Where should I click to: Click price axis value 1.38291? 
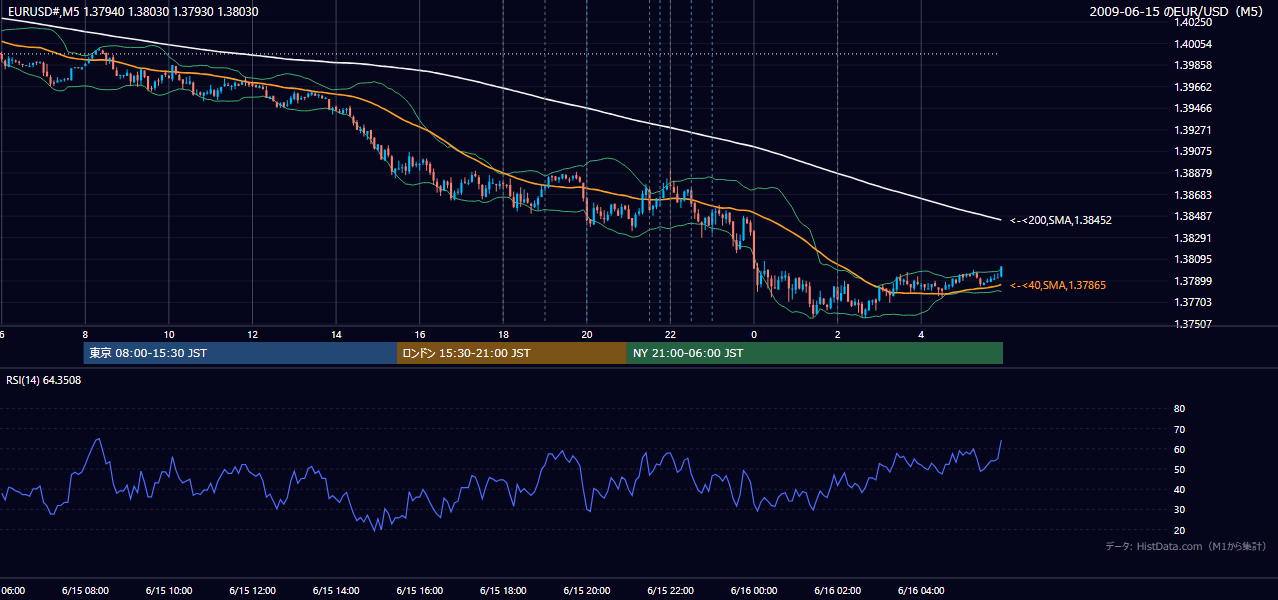[x=1194, y=238]
